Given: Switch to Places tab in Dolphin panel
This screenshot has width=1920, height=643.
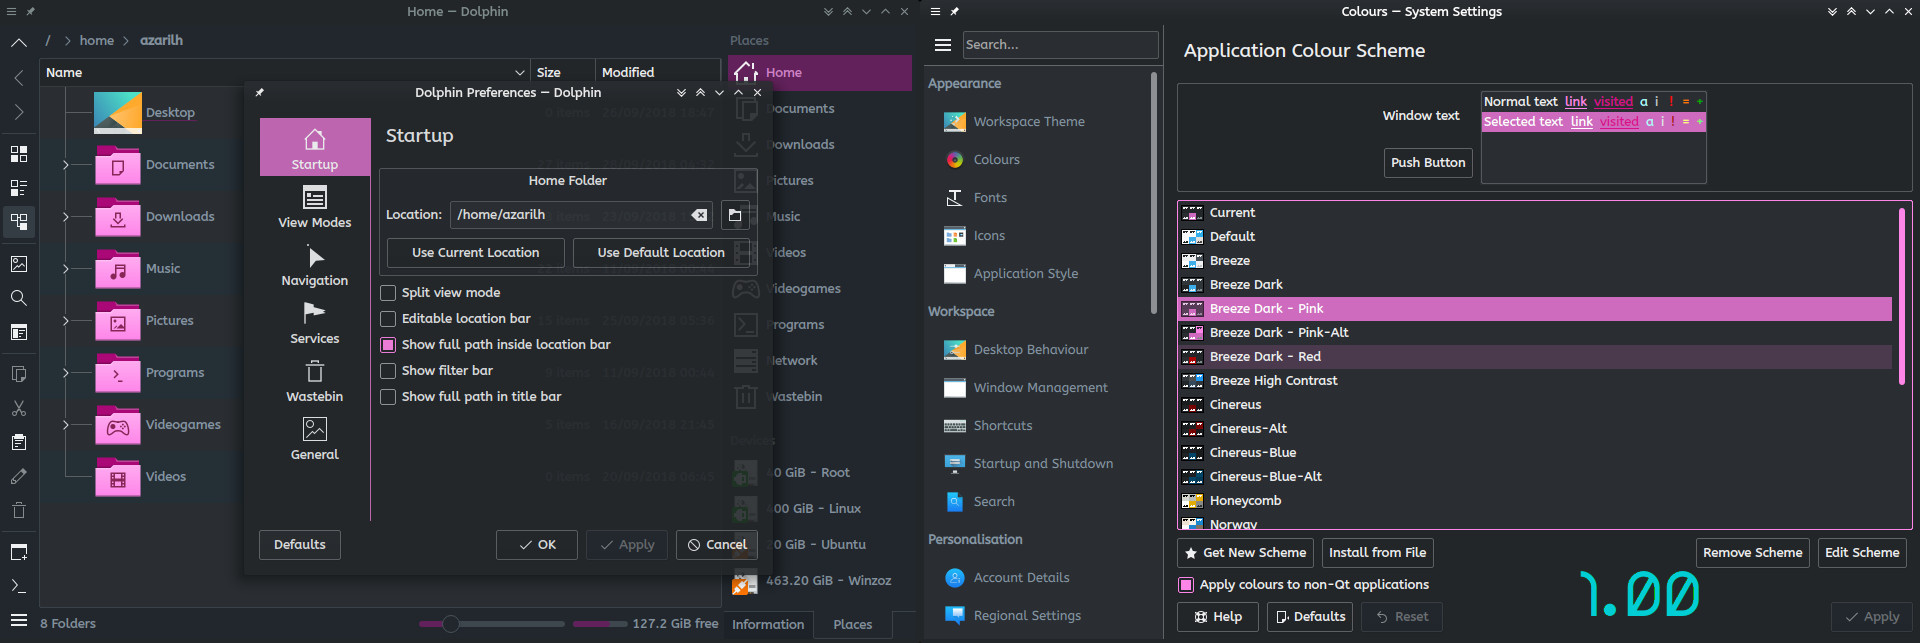Looking at the screenshot, I should coord(853,624).
